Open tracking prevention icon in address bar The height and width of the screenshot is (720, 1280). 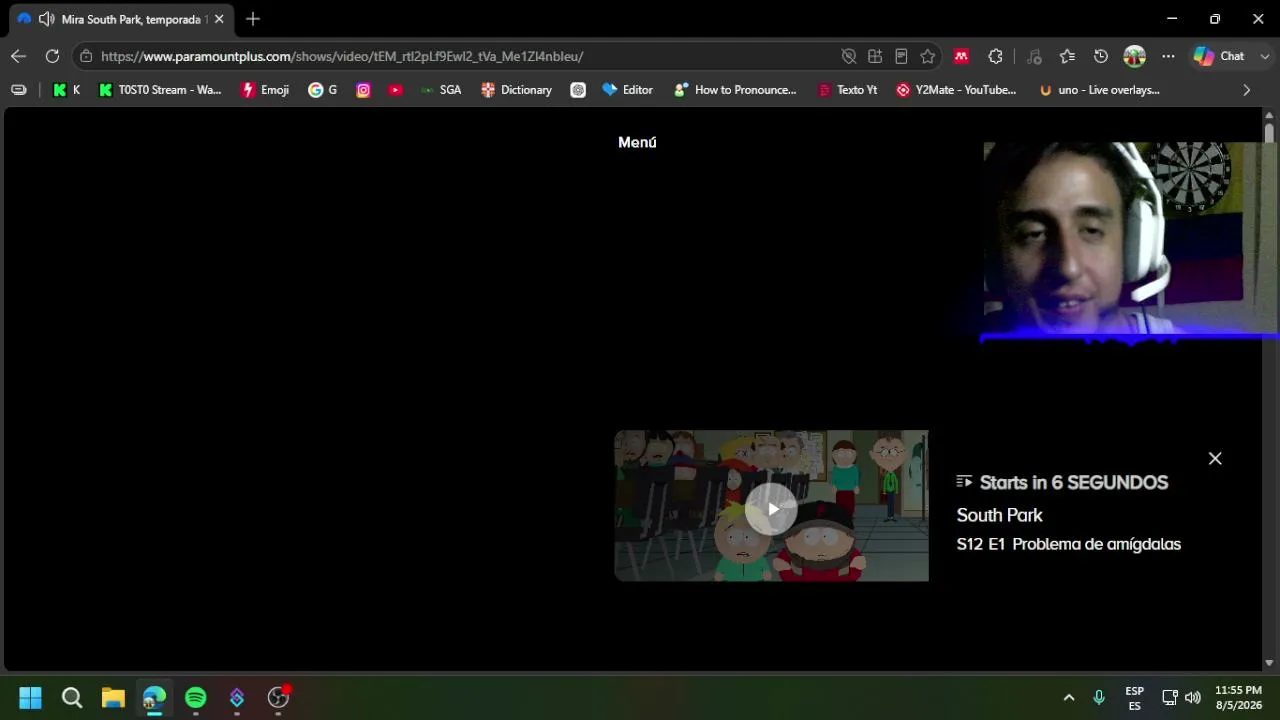click(x=849, y=56)
